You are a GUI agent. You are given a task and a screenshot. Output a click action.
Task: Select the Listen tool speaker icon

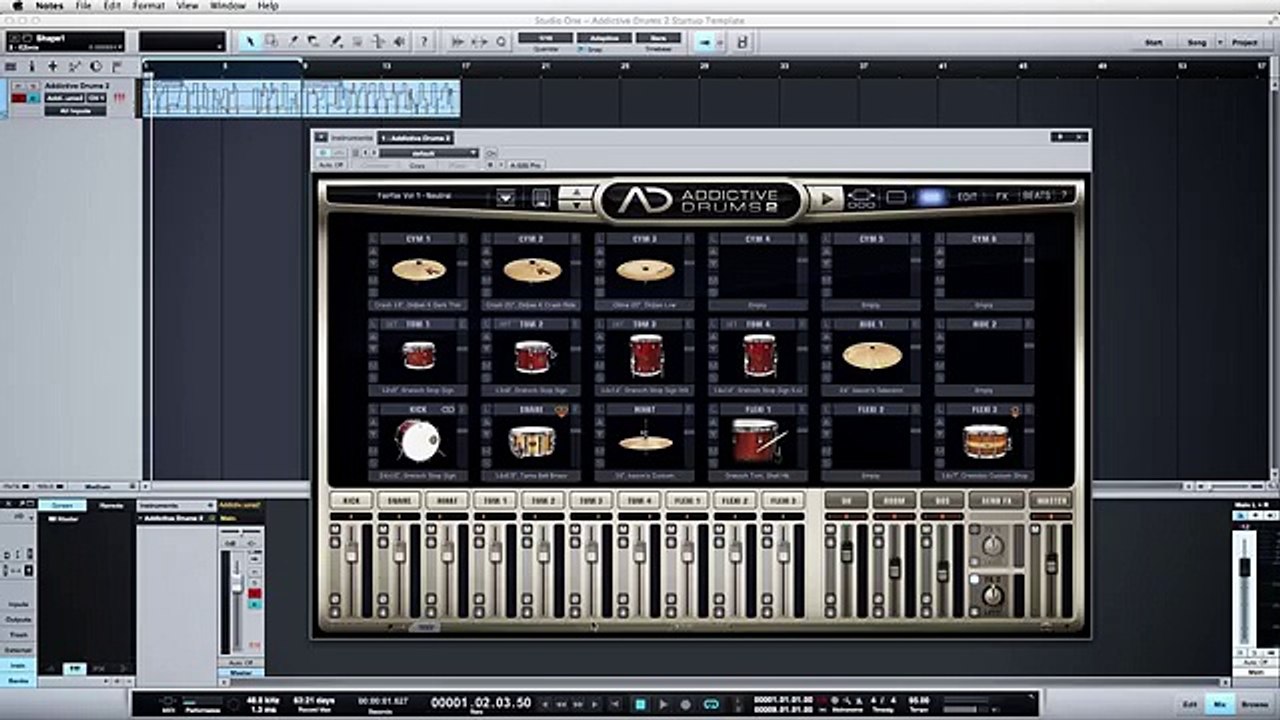pos(400,41)
